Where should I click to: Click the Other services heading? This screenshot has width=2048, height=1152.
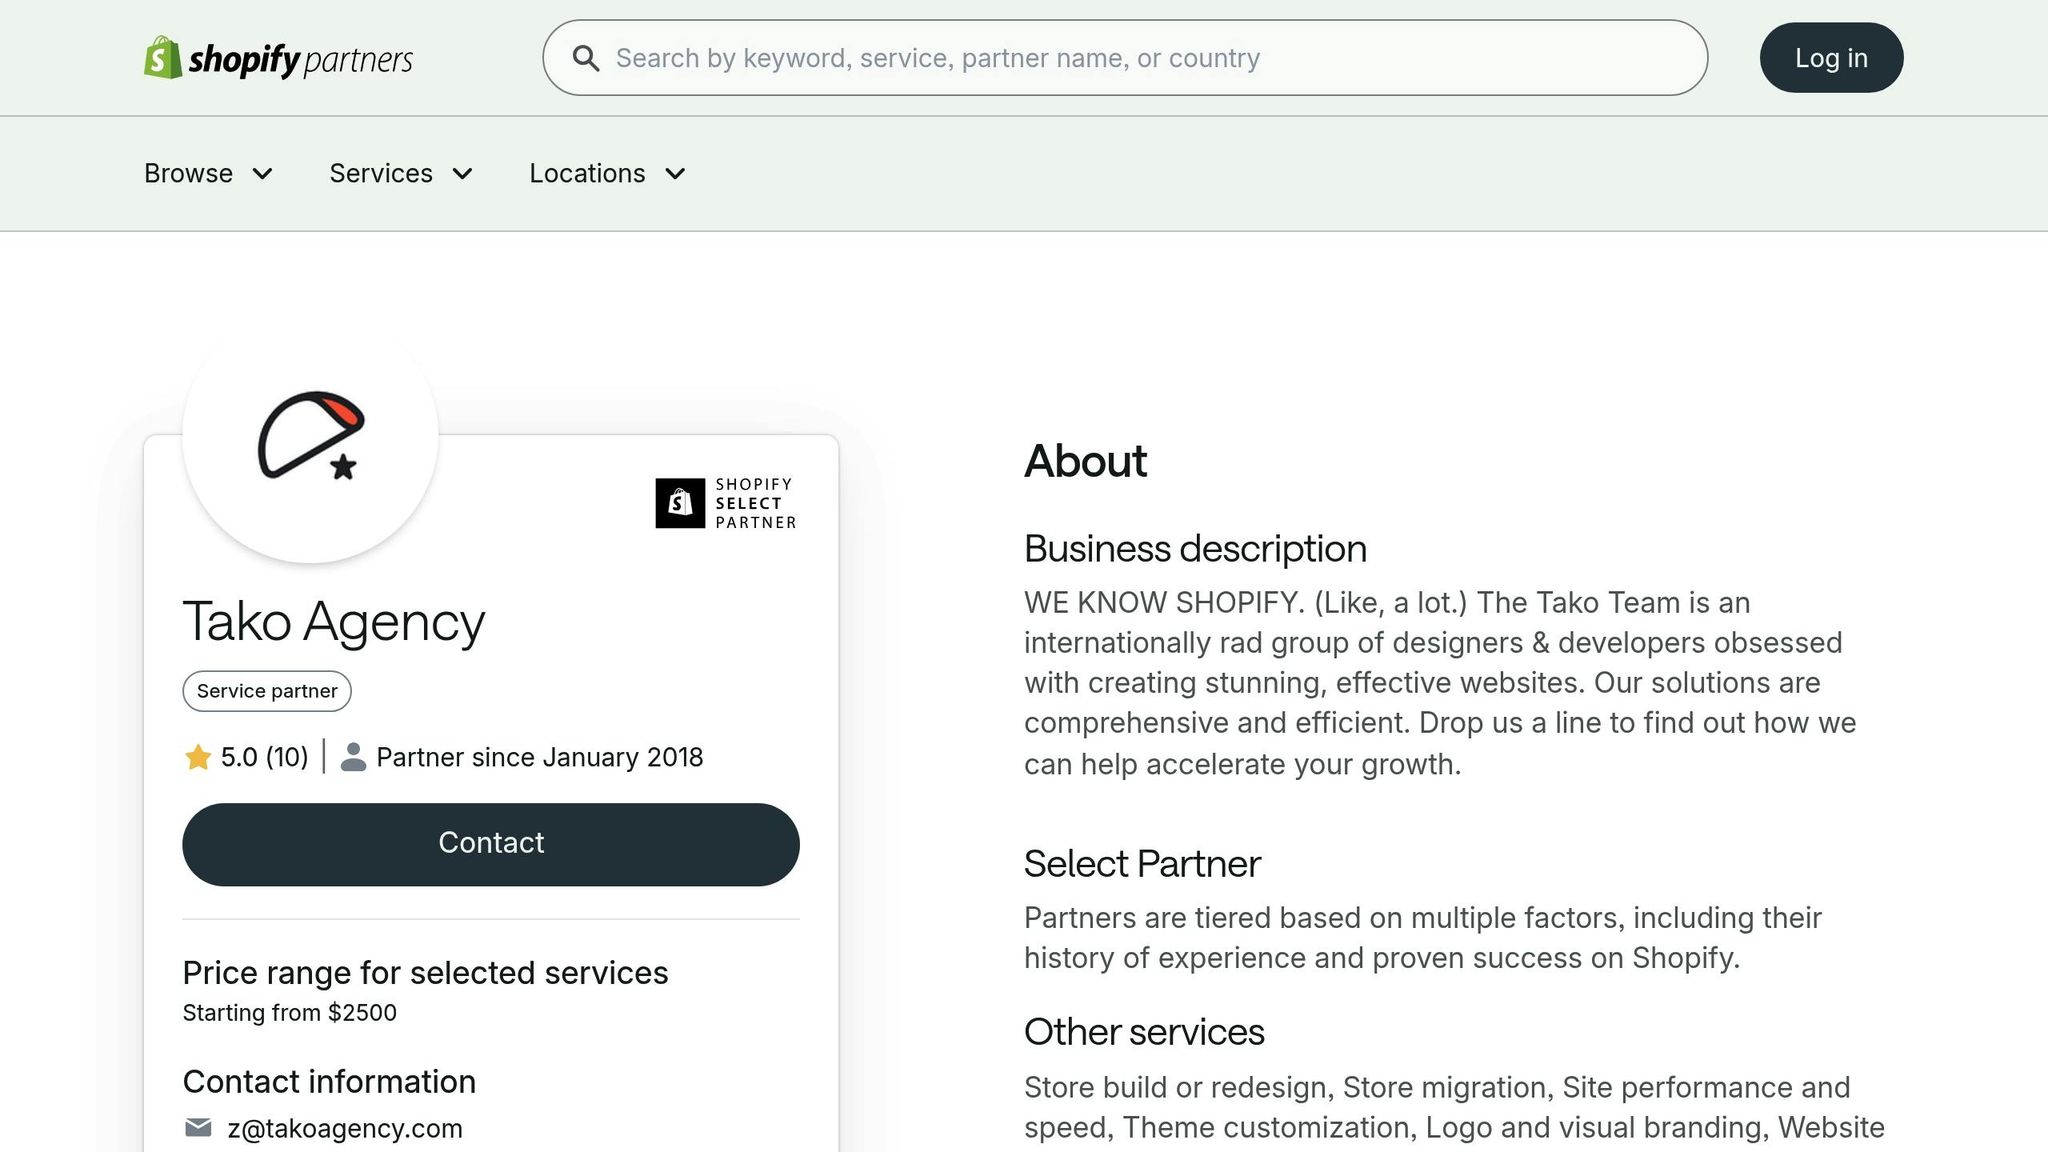tap(1144, 1032)
